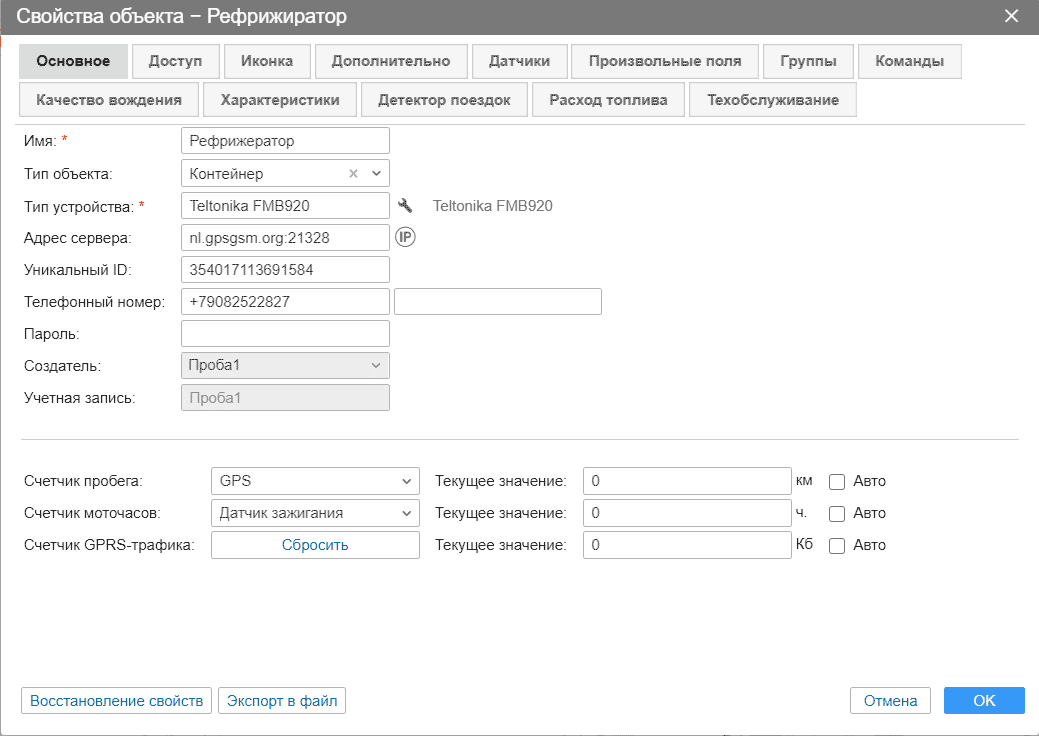This screenshot has width=1039, height=736.
Task: Click Восстановление свойств button
Action: pyautogui.click(x=117, y=700)
